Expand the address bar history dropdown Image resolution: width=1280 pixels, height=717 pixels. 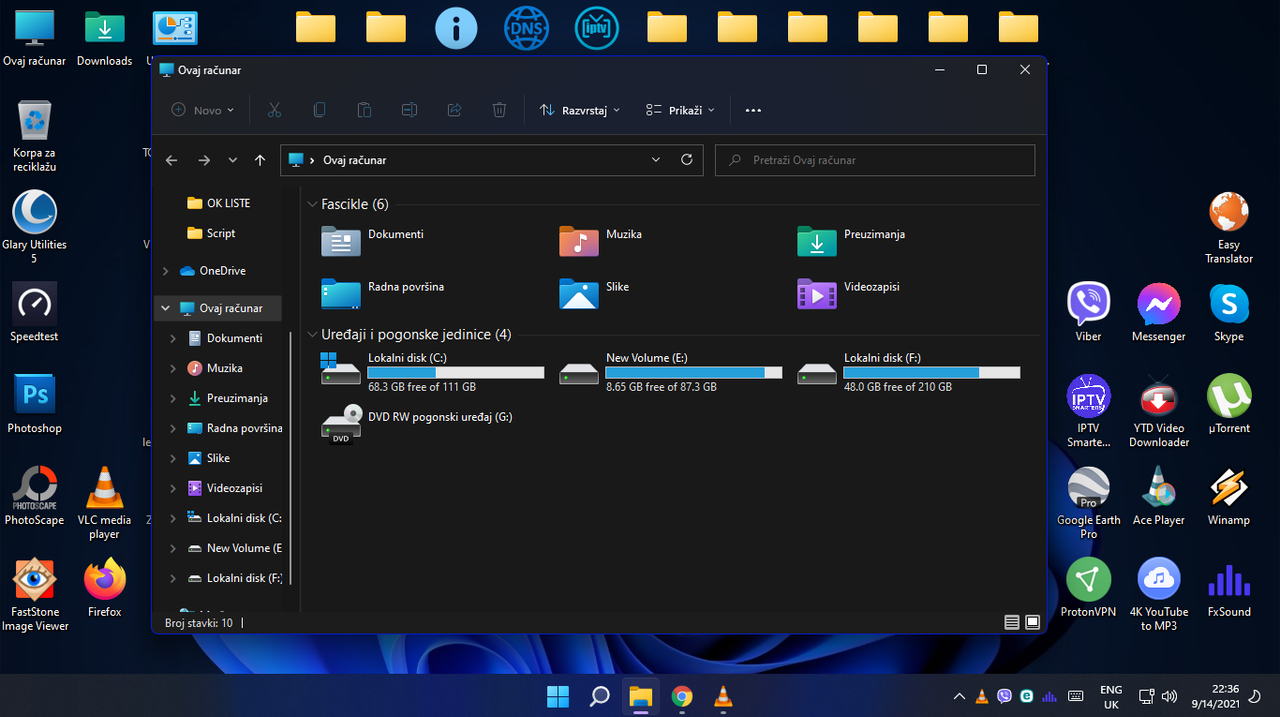(x=656, y=160)
